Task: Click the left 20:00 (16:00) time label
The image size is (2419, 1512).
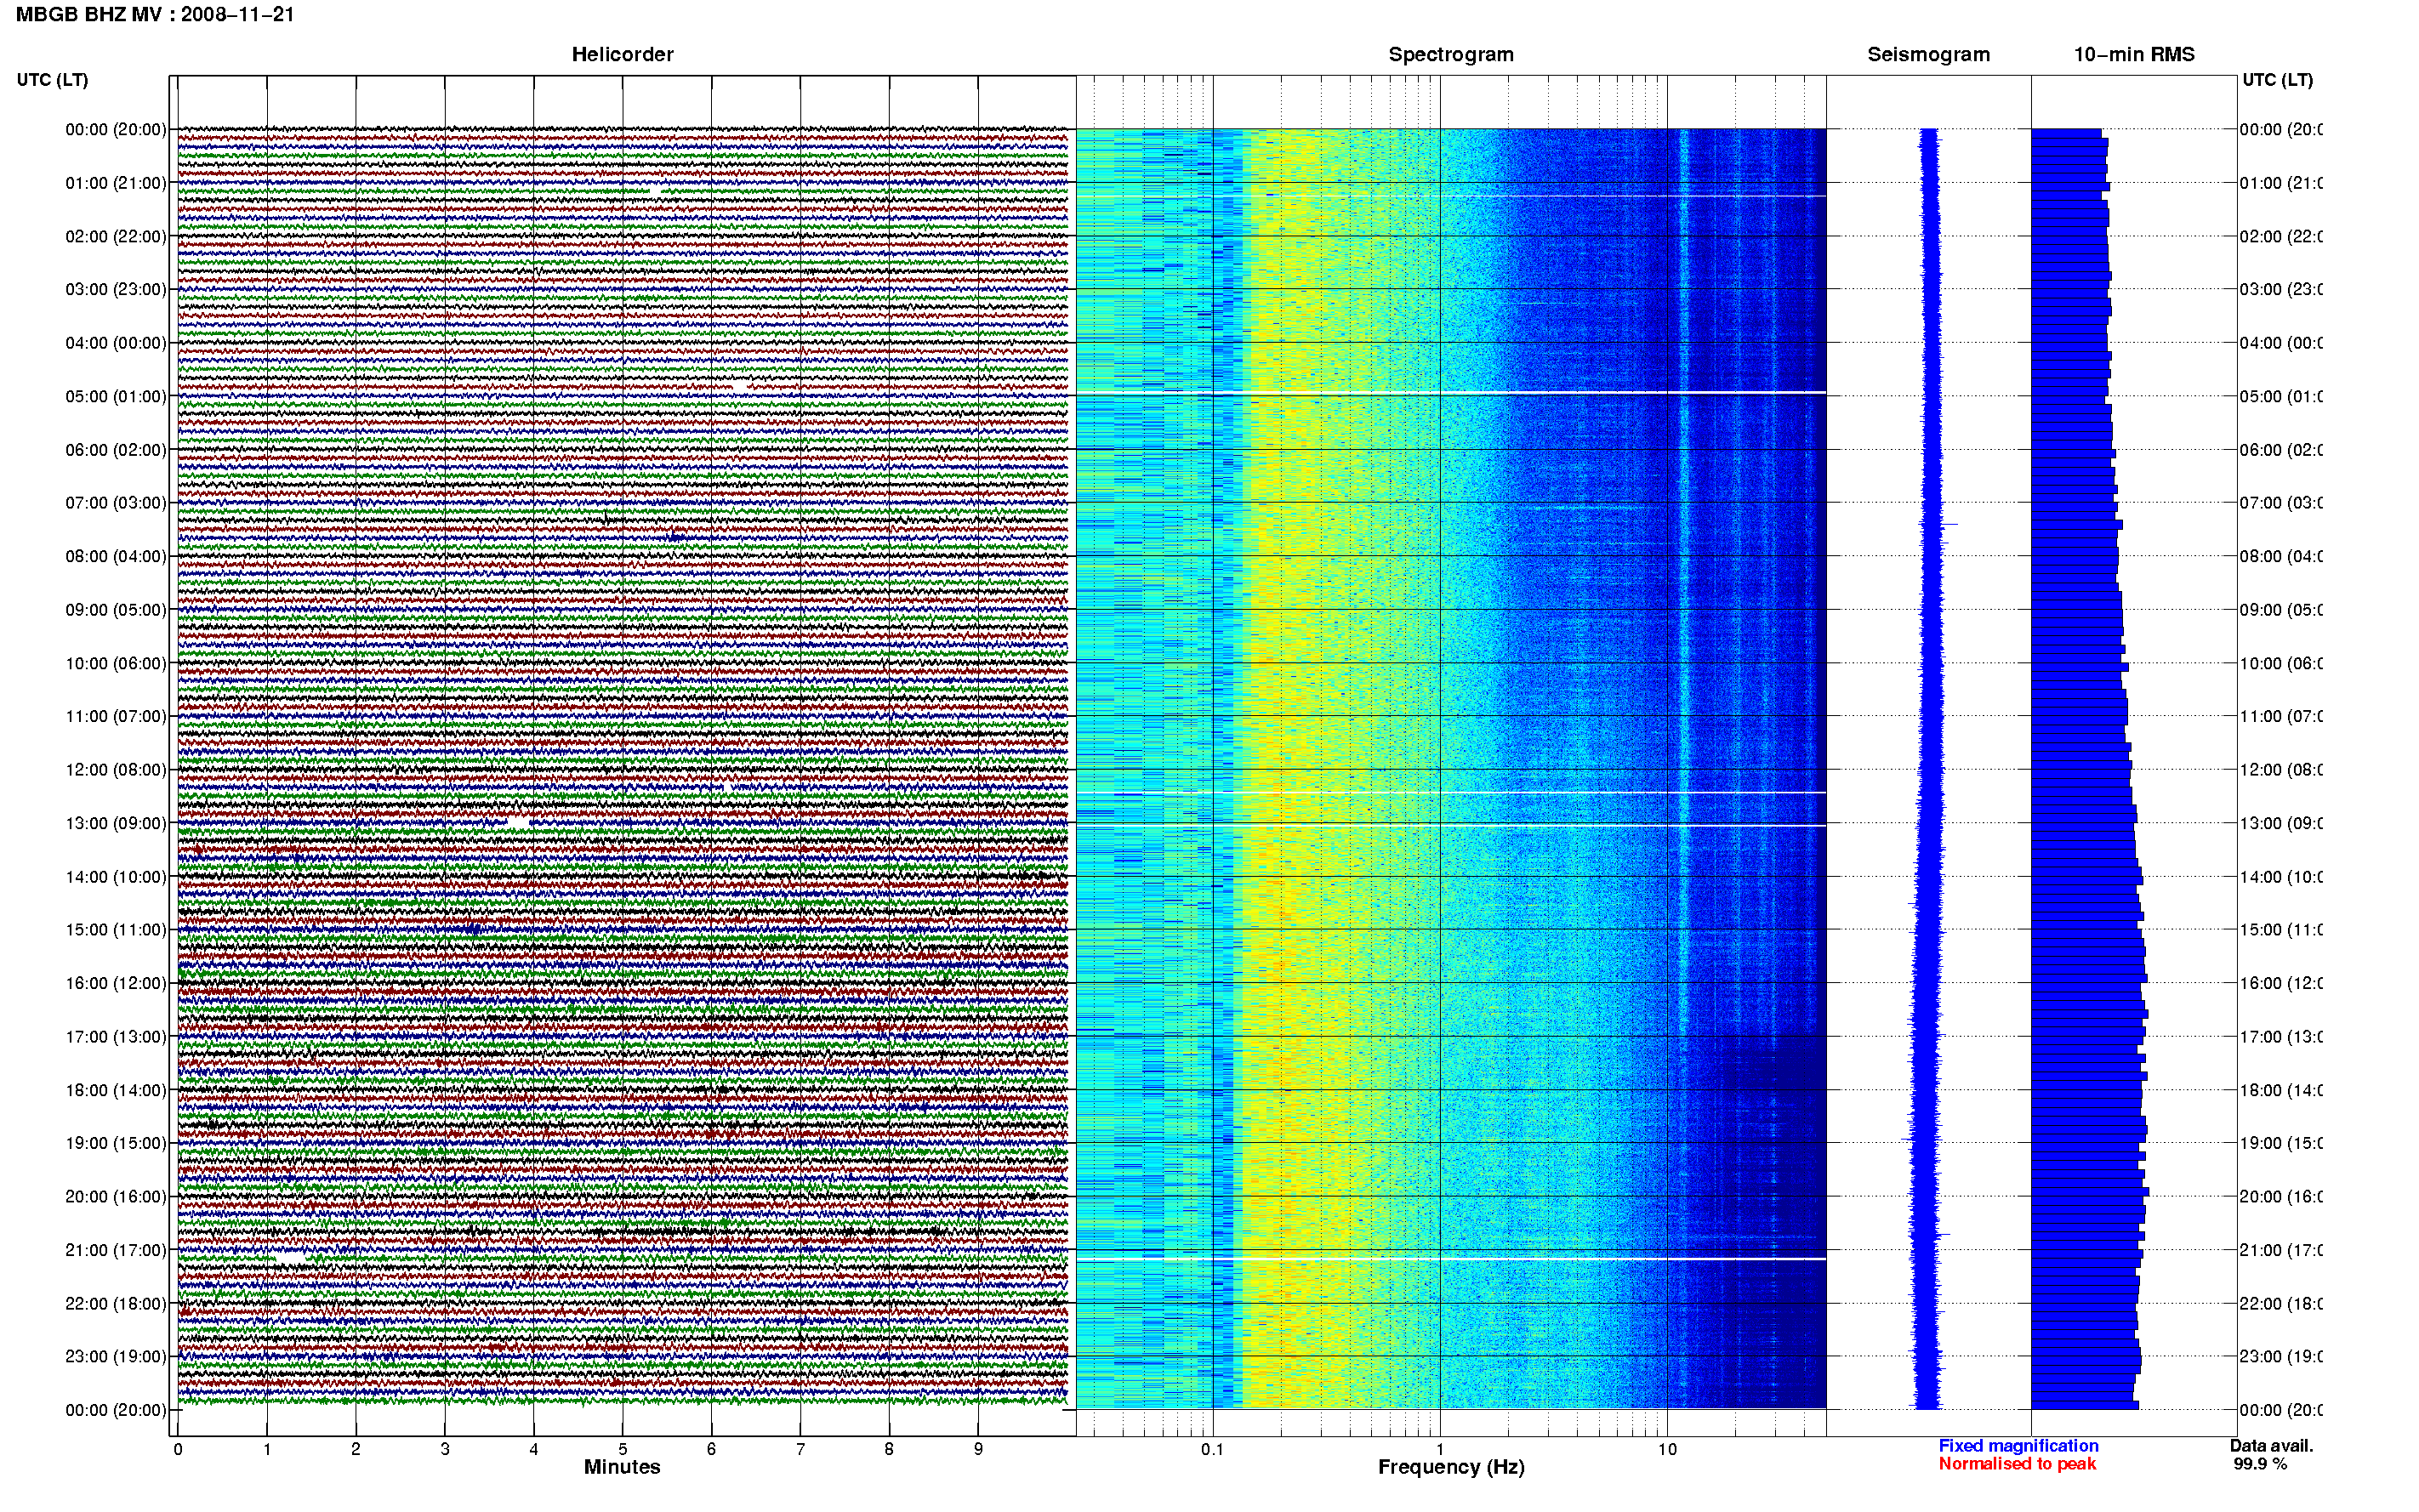Action: click(116, 1197)
